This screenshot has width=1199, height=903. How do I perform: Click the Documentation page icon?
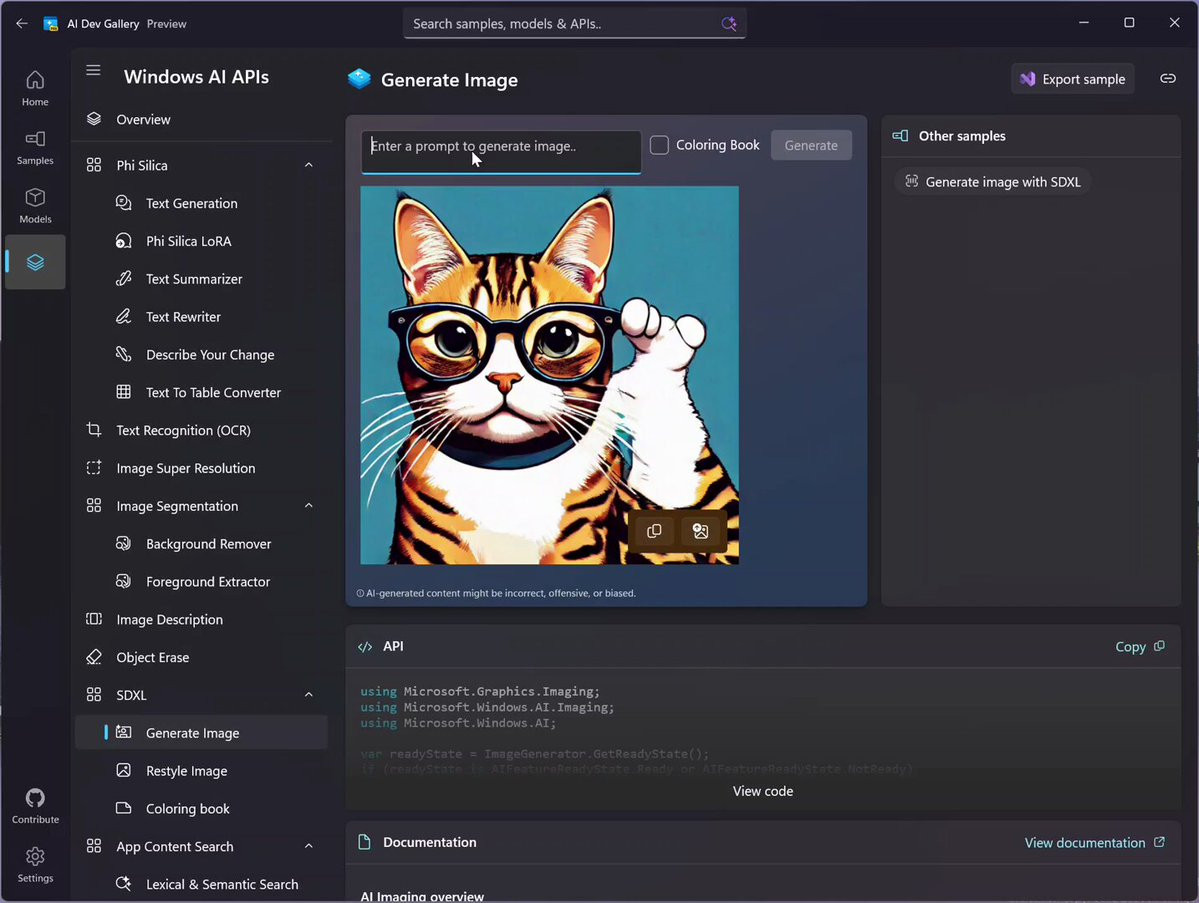tap(365, 842)
